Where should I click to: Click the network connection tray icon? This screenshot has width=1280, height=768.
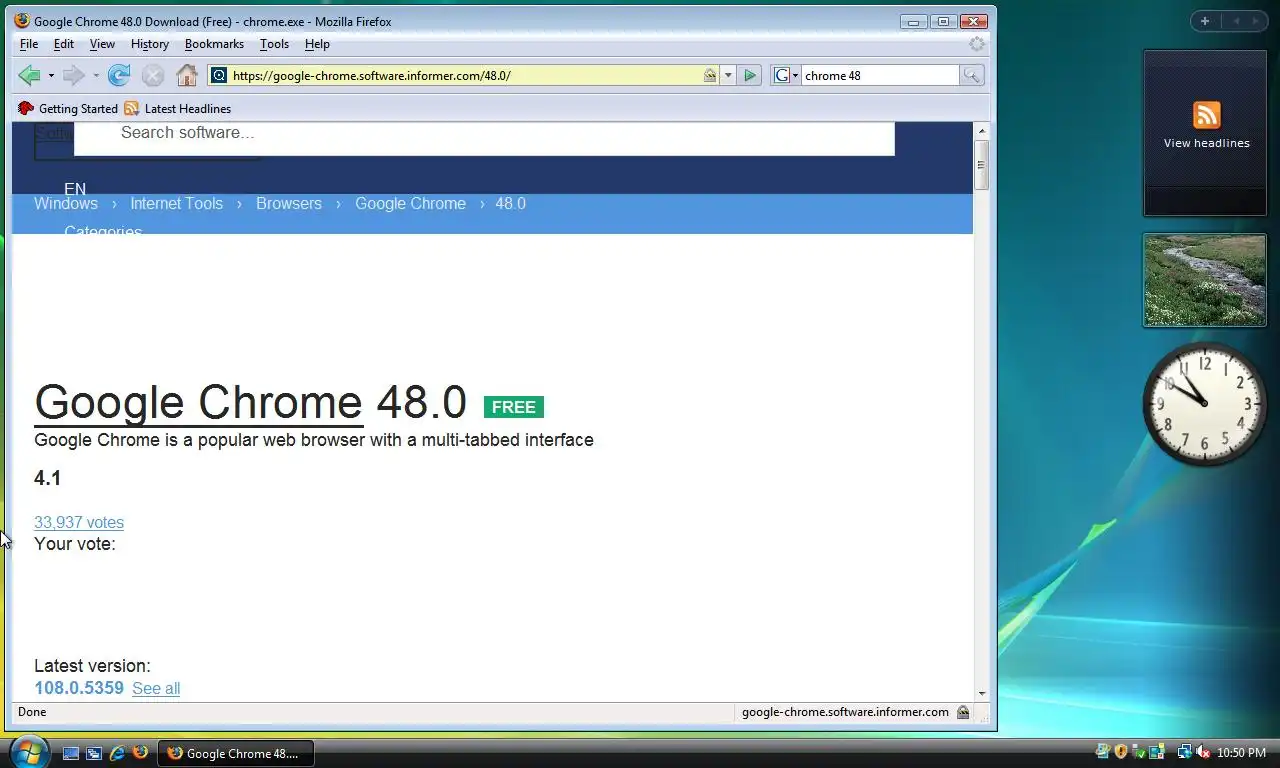(x=1185, y=752)
